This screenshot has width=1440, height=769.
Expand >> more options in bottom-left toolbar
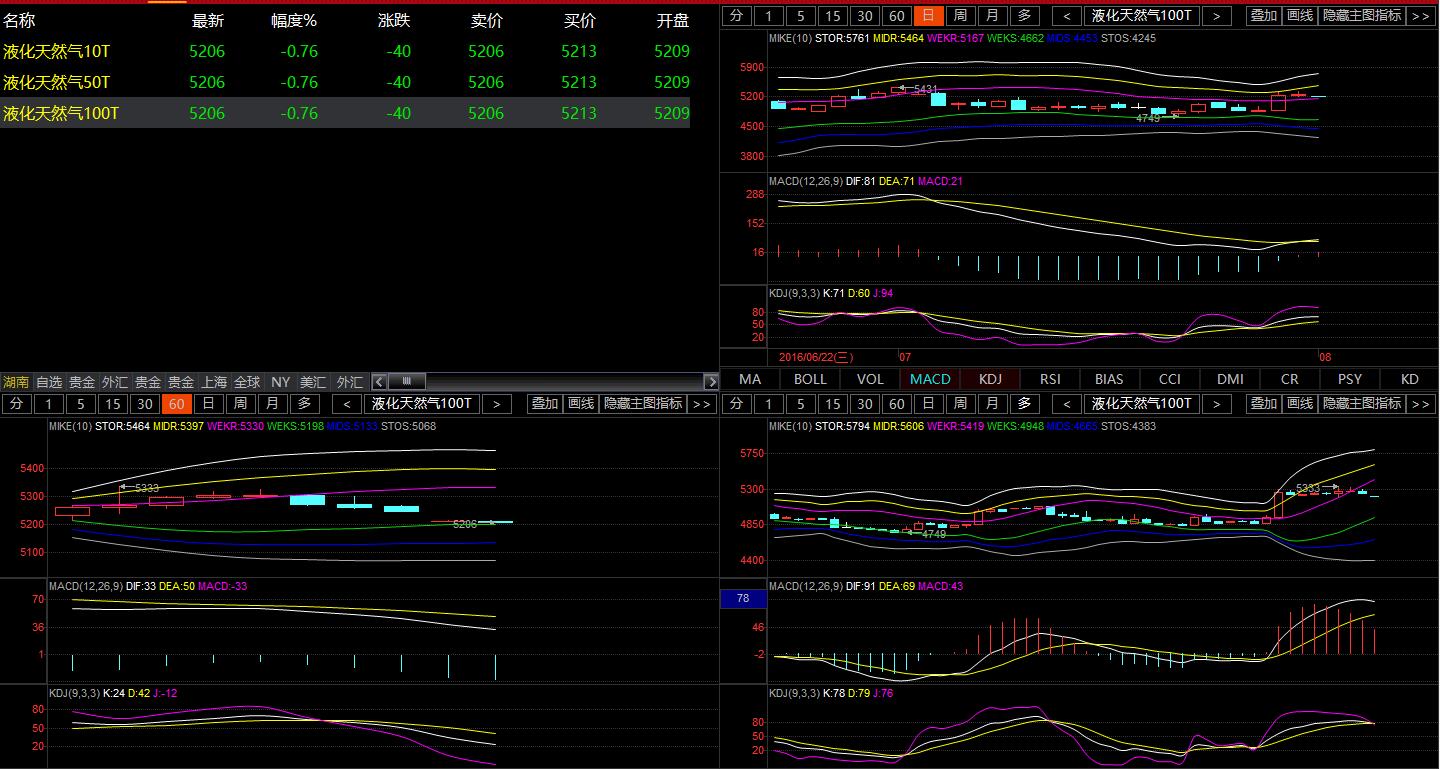(702, 403)
